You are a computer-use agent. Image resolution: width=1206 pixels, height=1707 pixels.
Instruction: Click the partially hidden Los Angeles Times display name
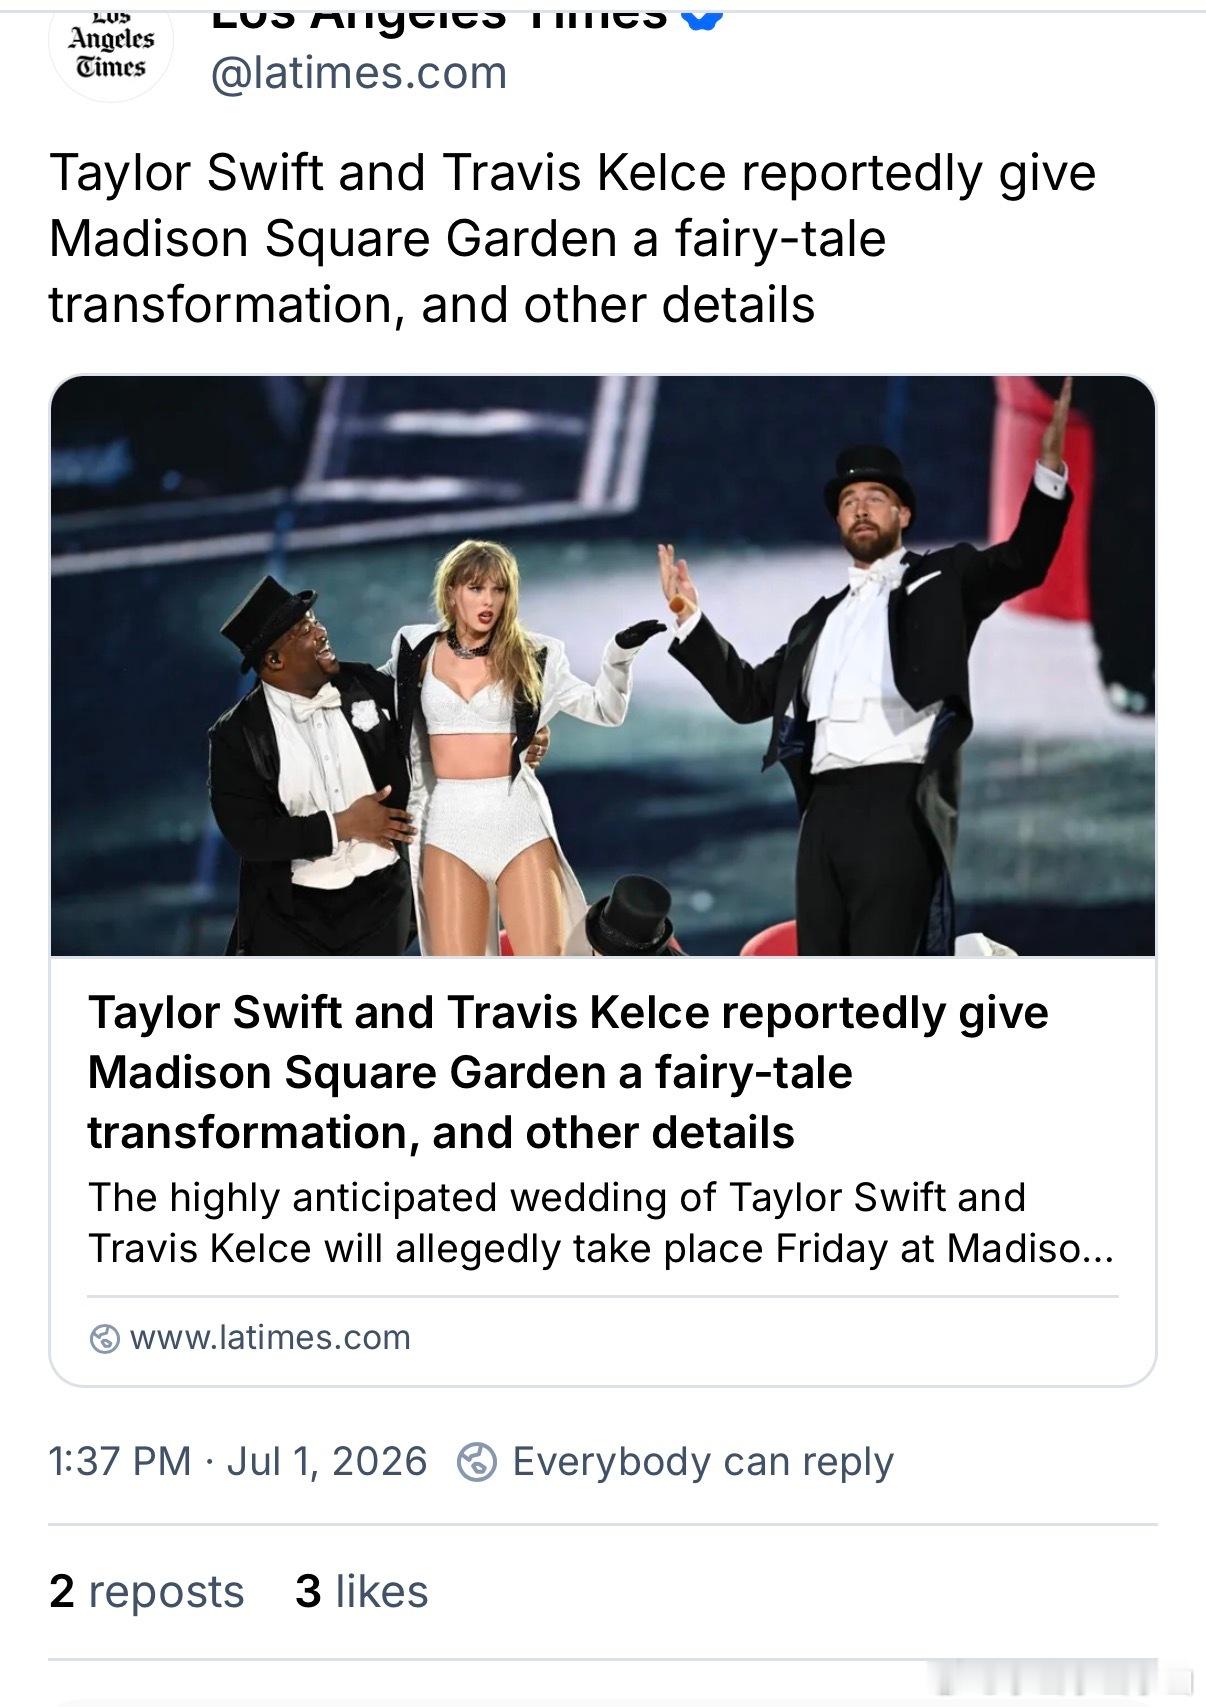(x=439, y=16)
